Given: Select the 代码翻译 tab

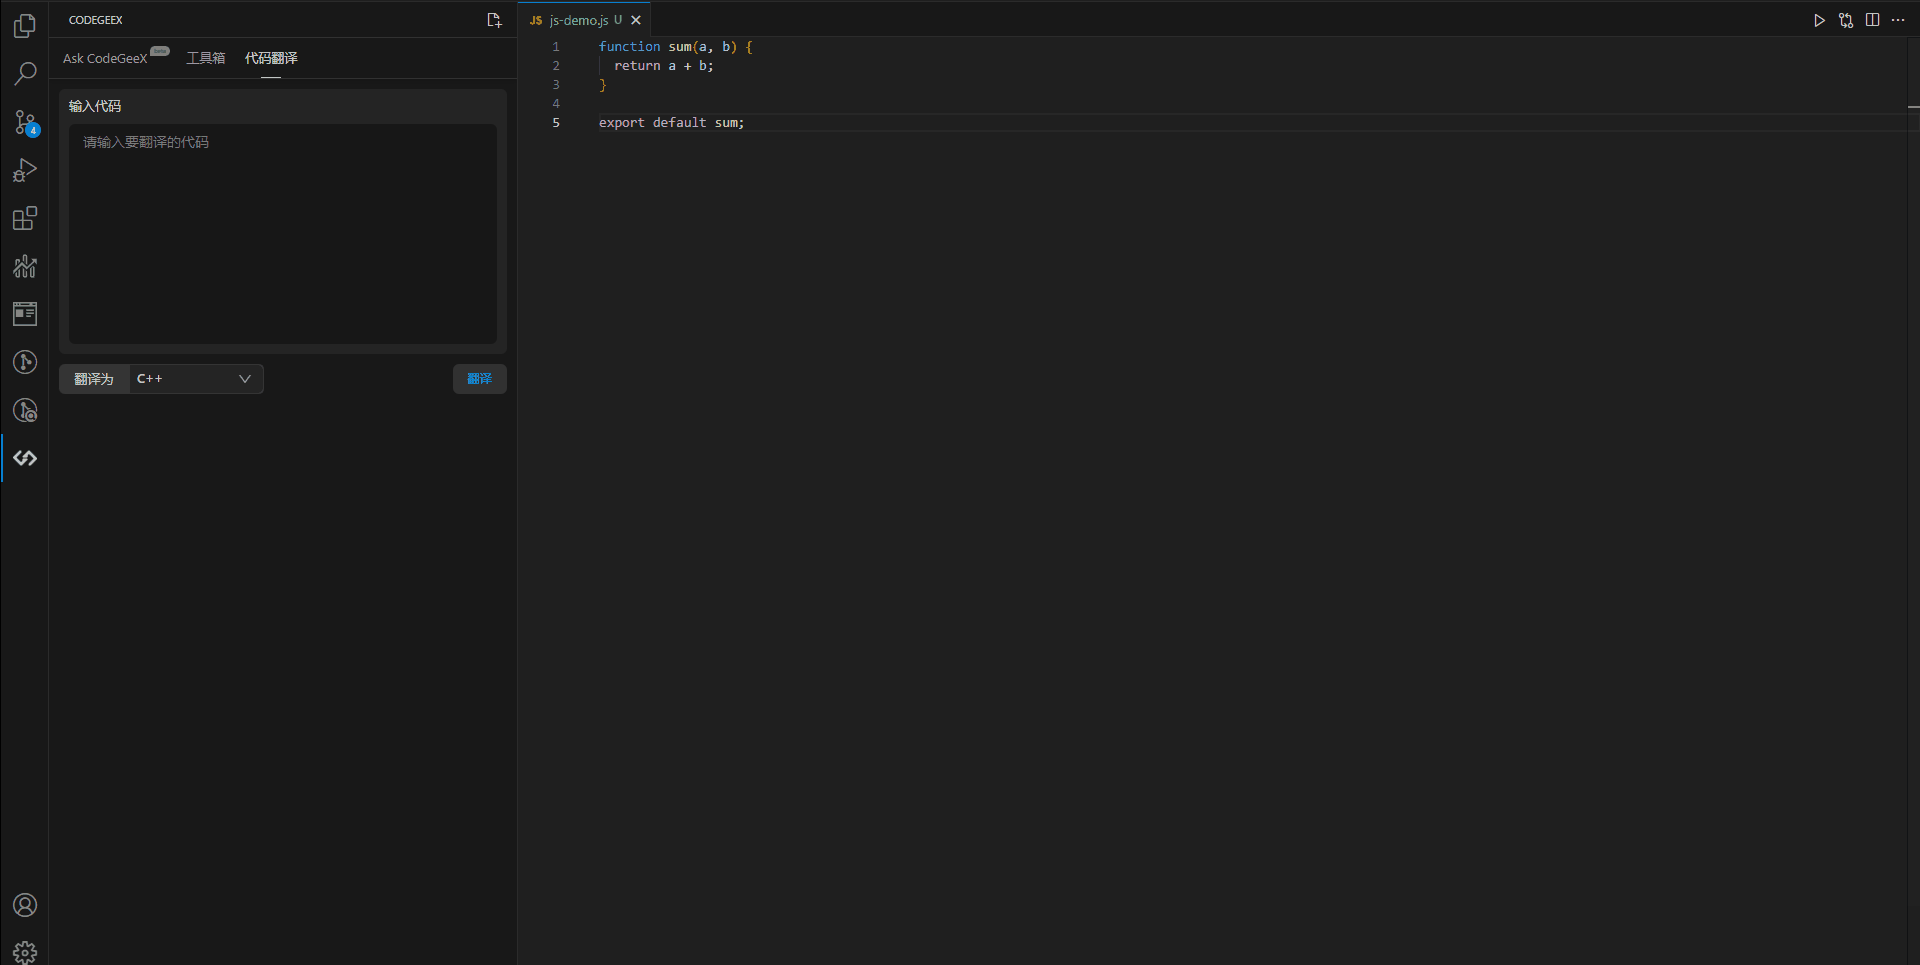Looking at the screenshot, I should point(271,59).
